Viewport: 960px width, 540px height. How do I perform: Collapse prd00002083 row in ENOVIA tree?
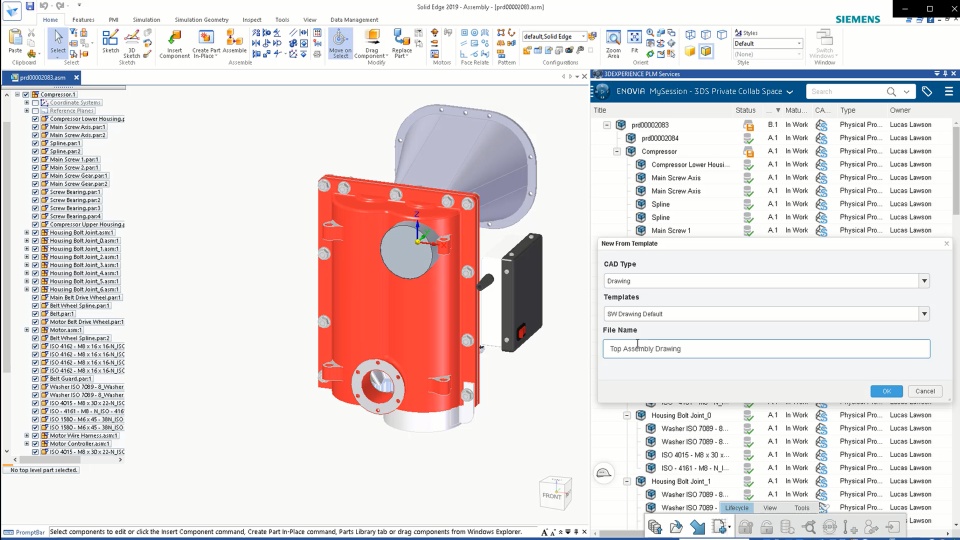click(x=607, y=125)
